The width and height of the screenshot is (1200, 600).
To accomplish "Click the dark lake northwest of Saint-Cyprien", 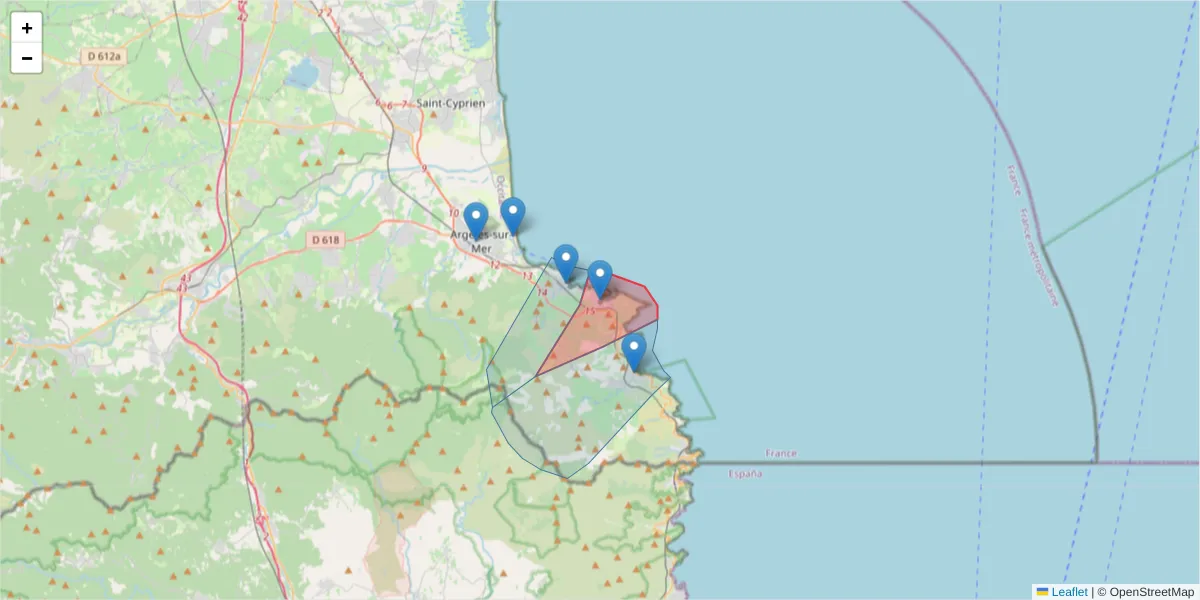I will coord(304,75).
